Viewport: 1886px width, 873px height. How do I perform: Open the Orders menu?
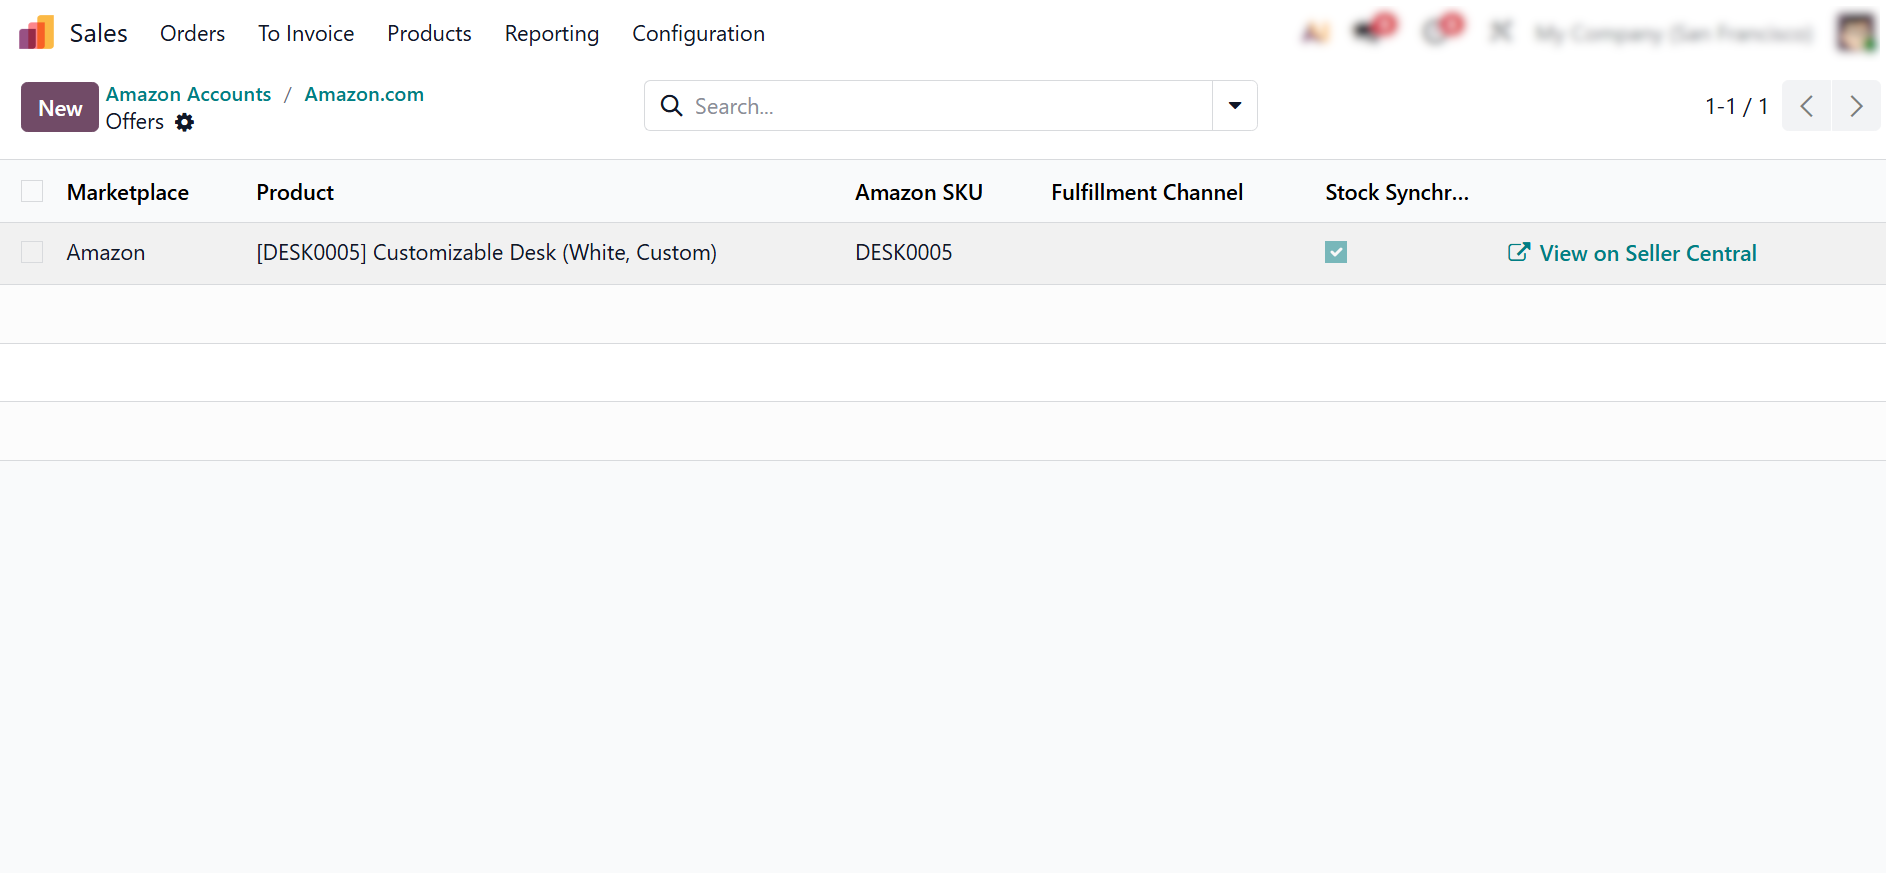click(192, 33)
